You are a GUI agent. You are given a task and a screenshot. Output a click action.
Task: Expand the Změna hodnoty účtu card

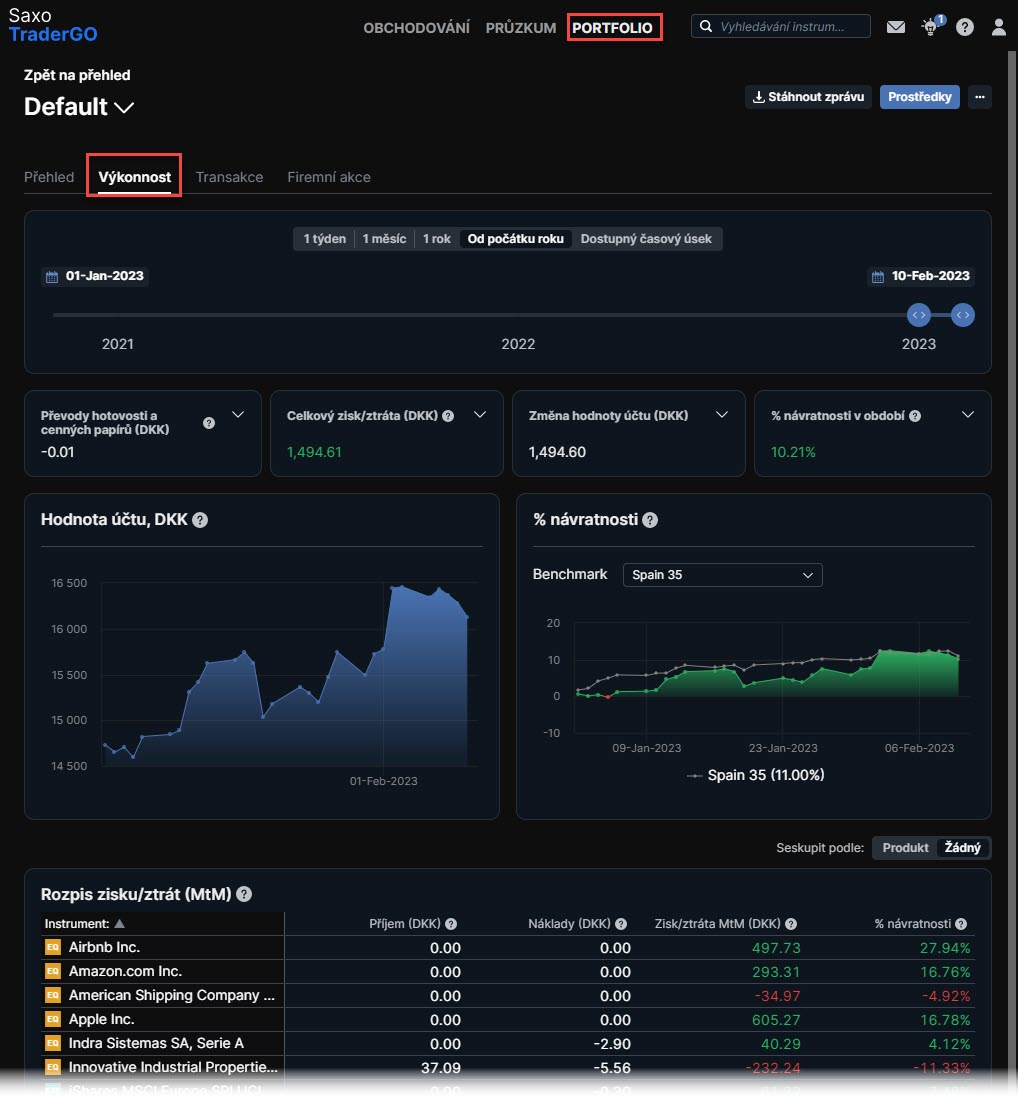[722, 415]
